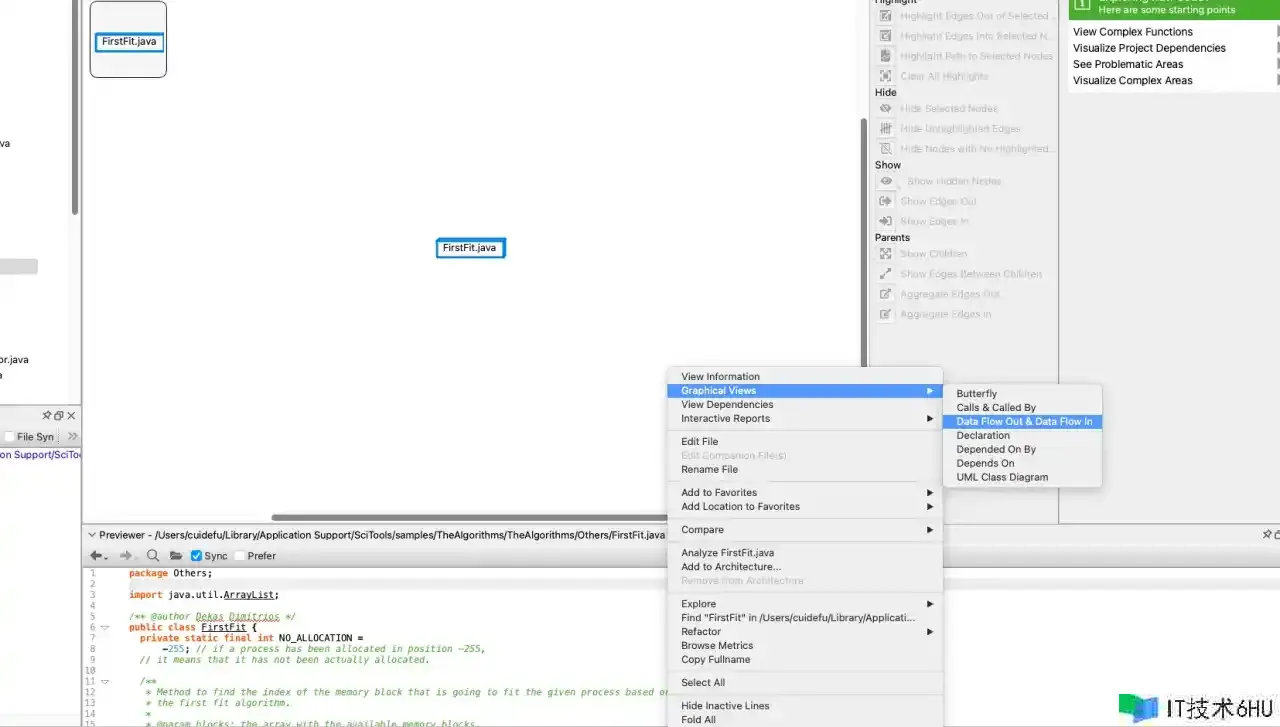The image size is (1280, 727).
Task: Click the Show Children icon under Parents
Action: pyautogui.click(x=885, y=254)
